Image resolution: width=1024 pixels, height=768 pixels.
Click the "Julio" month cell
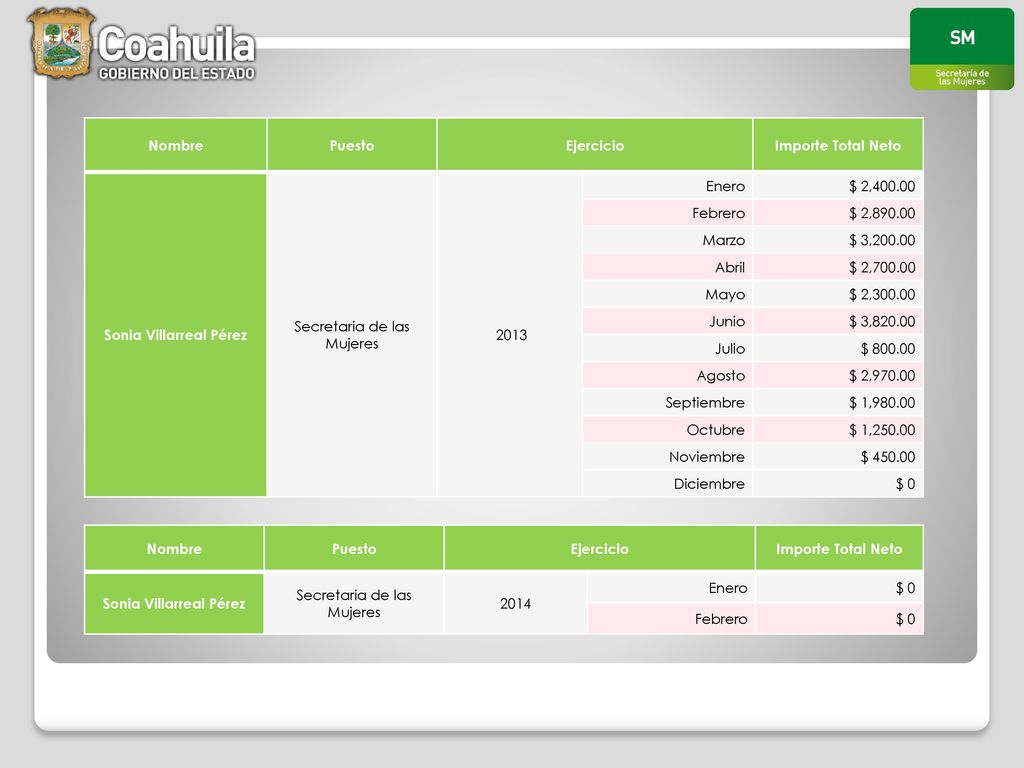[667, 349]
